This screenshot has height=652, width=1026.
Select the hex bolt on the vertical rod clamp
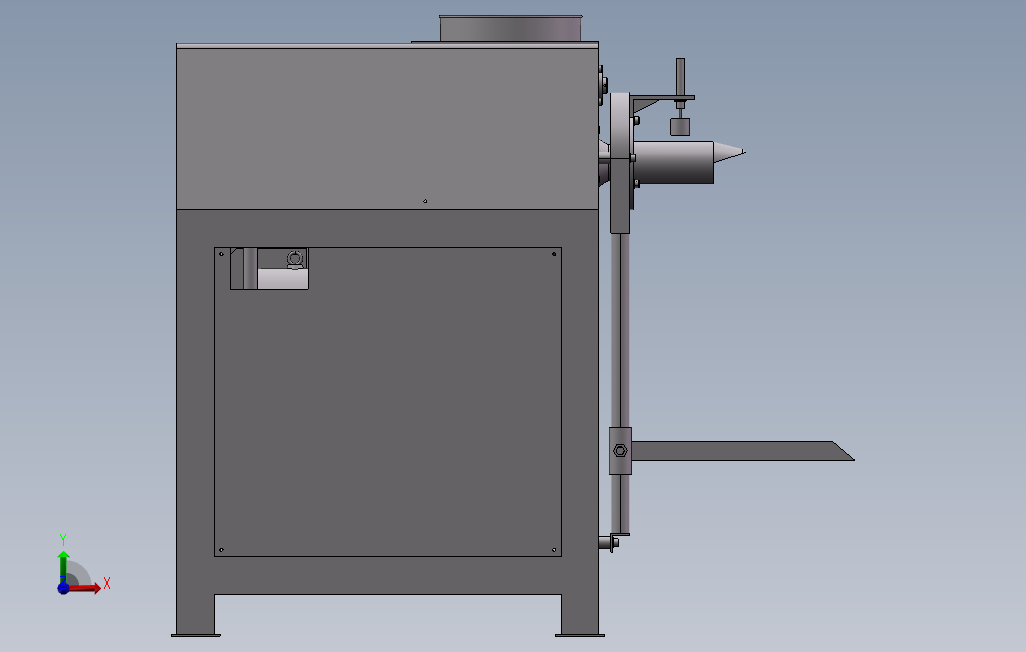point(620,450)
